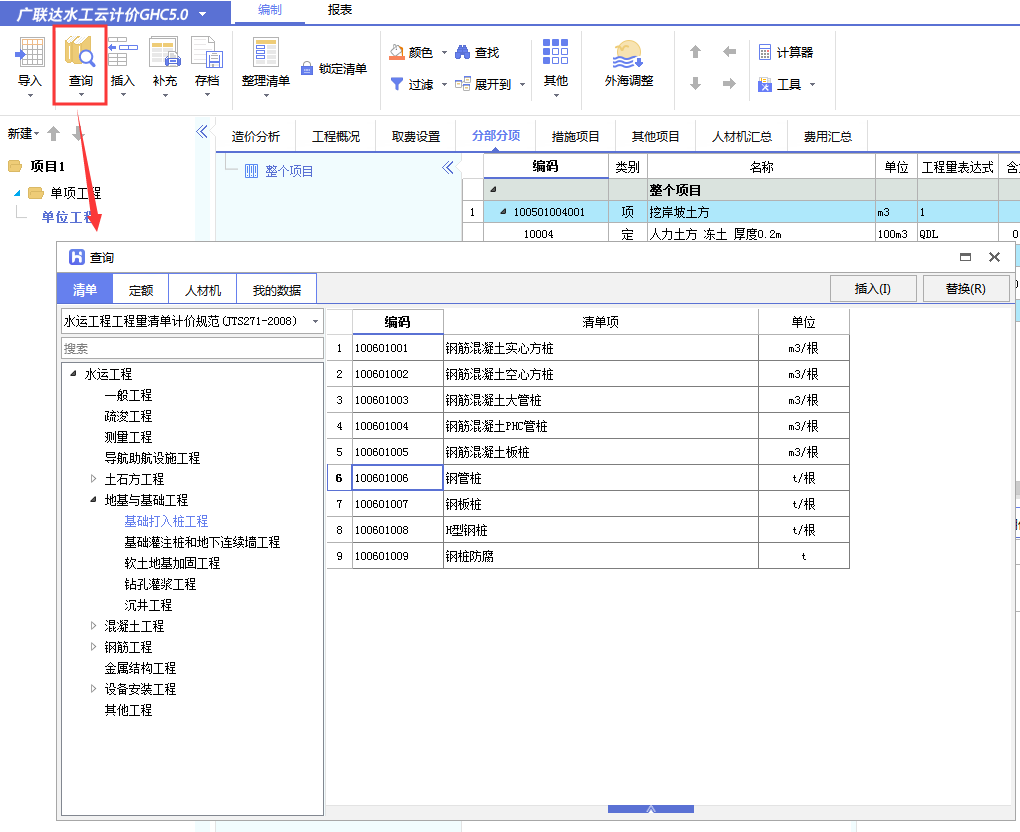This screenshot has height=832, width=1020.
Task: Click the 替换(R) button
Action: click(x=964, y=288)
